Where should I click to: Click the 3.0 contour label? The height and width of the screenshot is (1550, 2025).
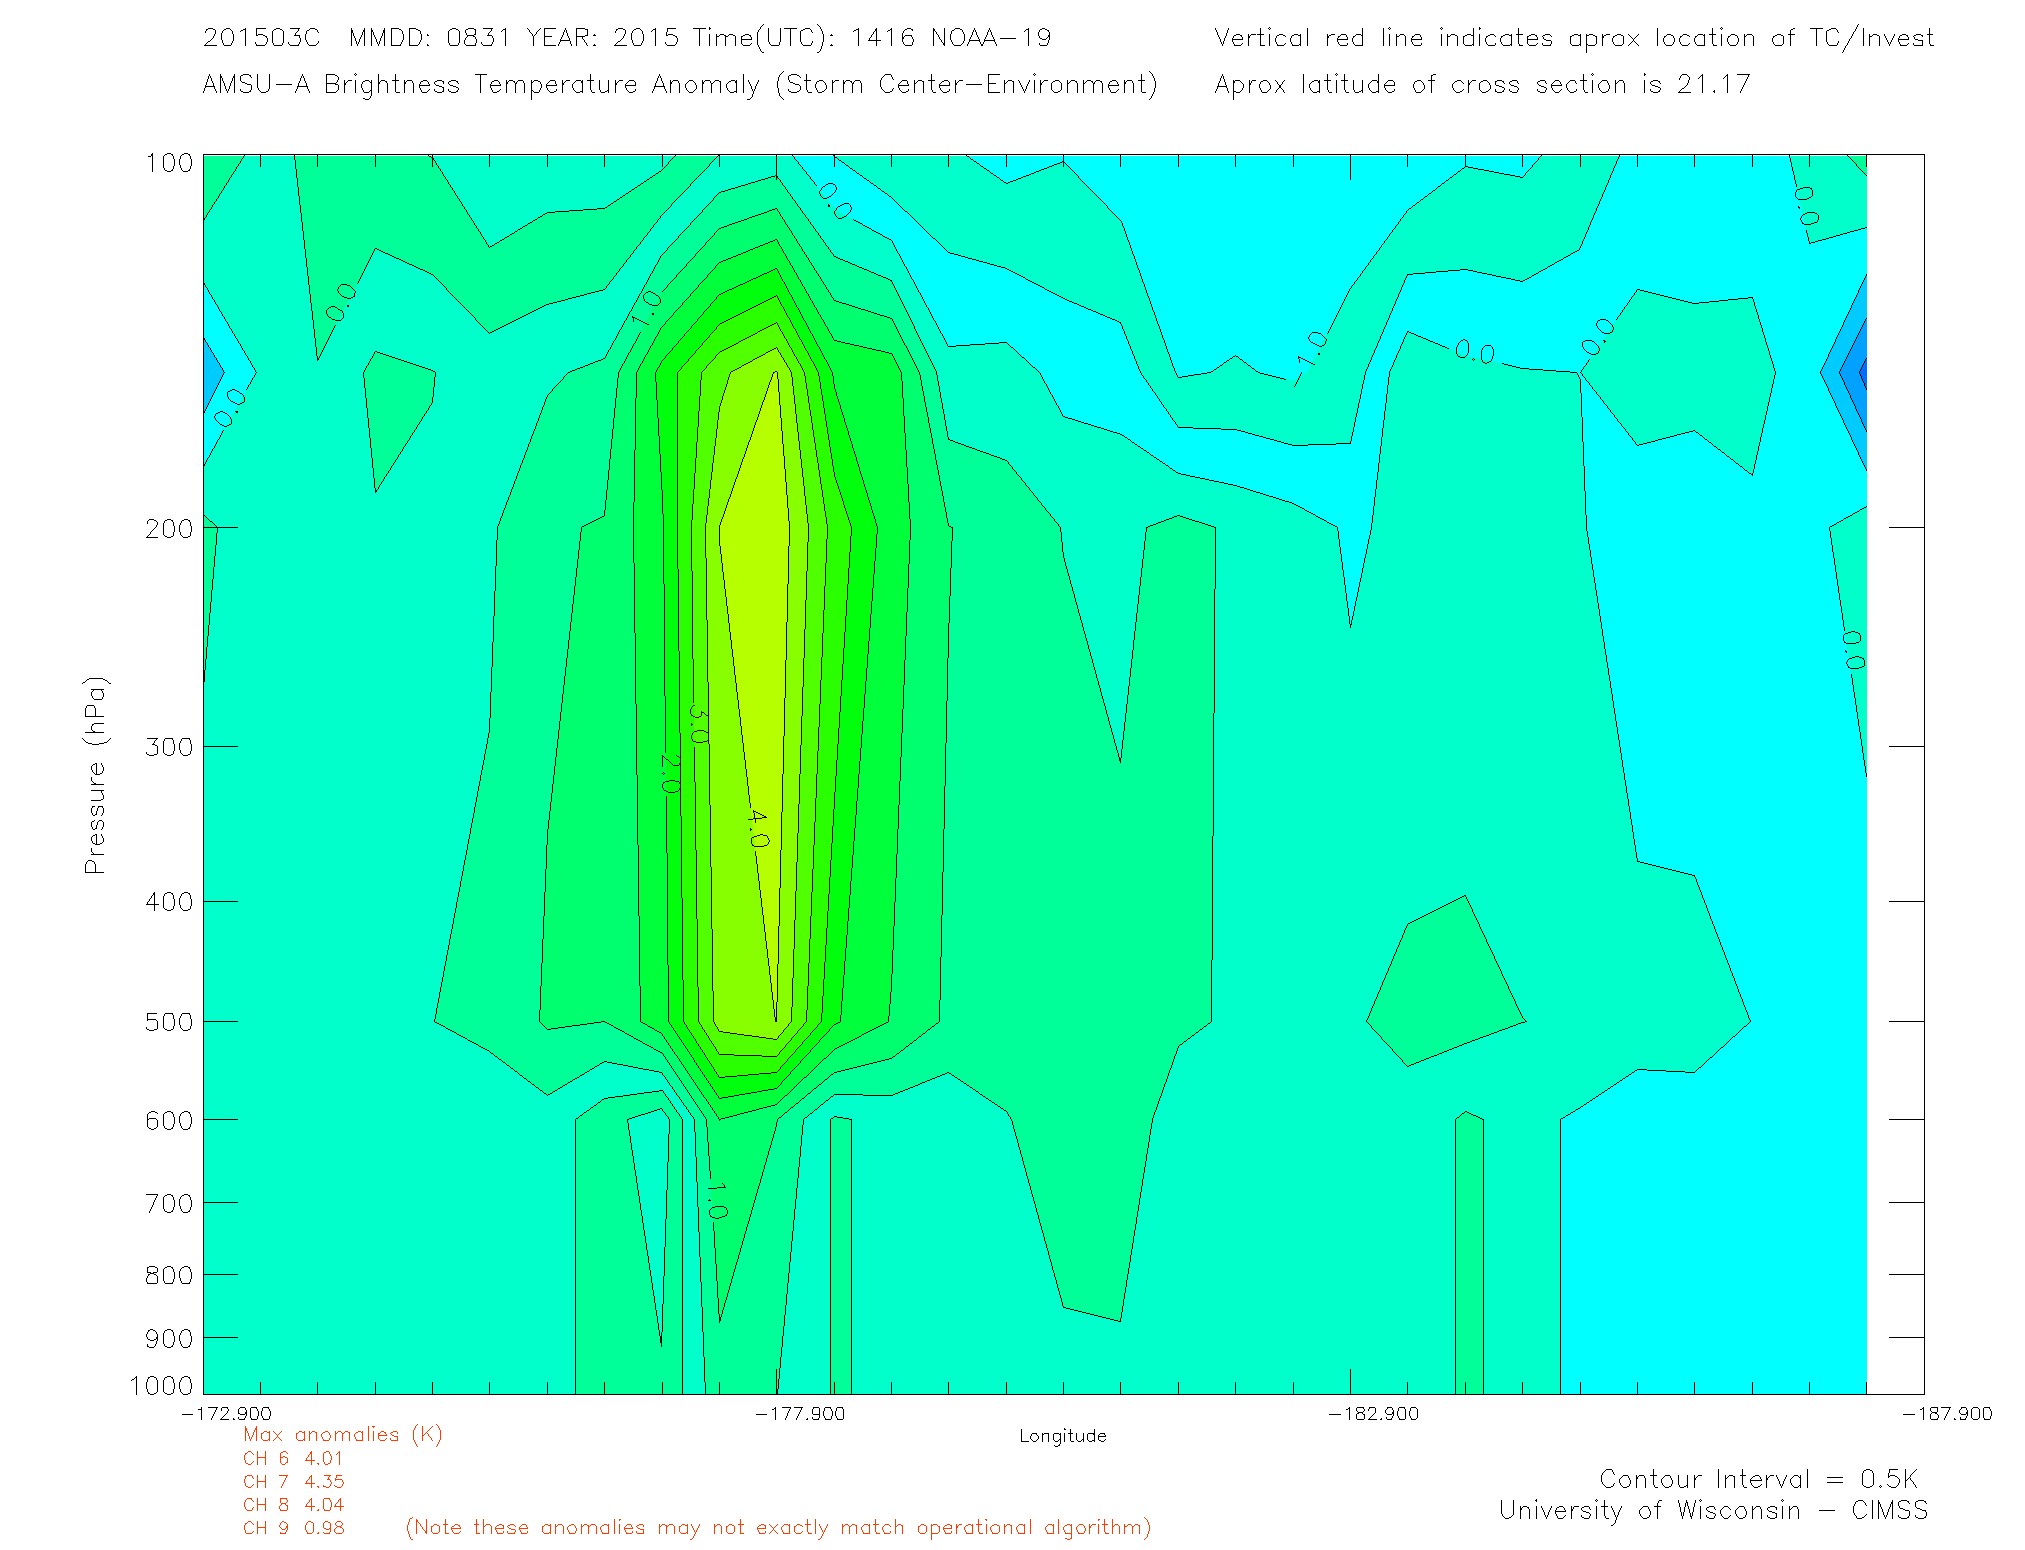click(698, 725)
